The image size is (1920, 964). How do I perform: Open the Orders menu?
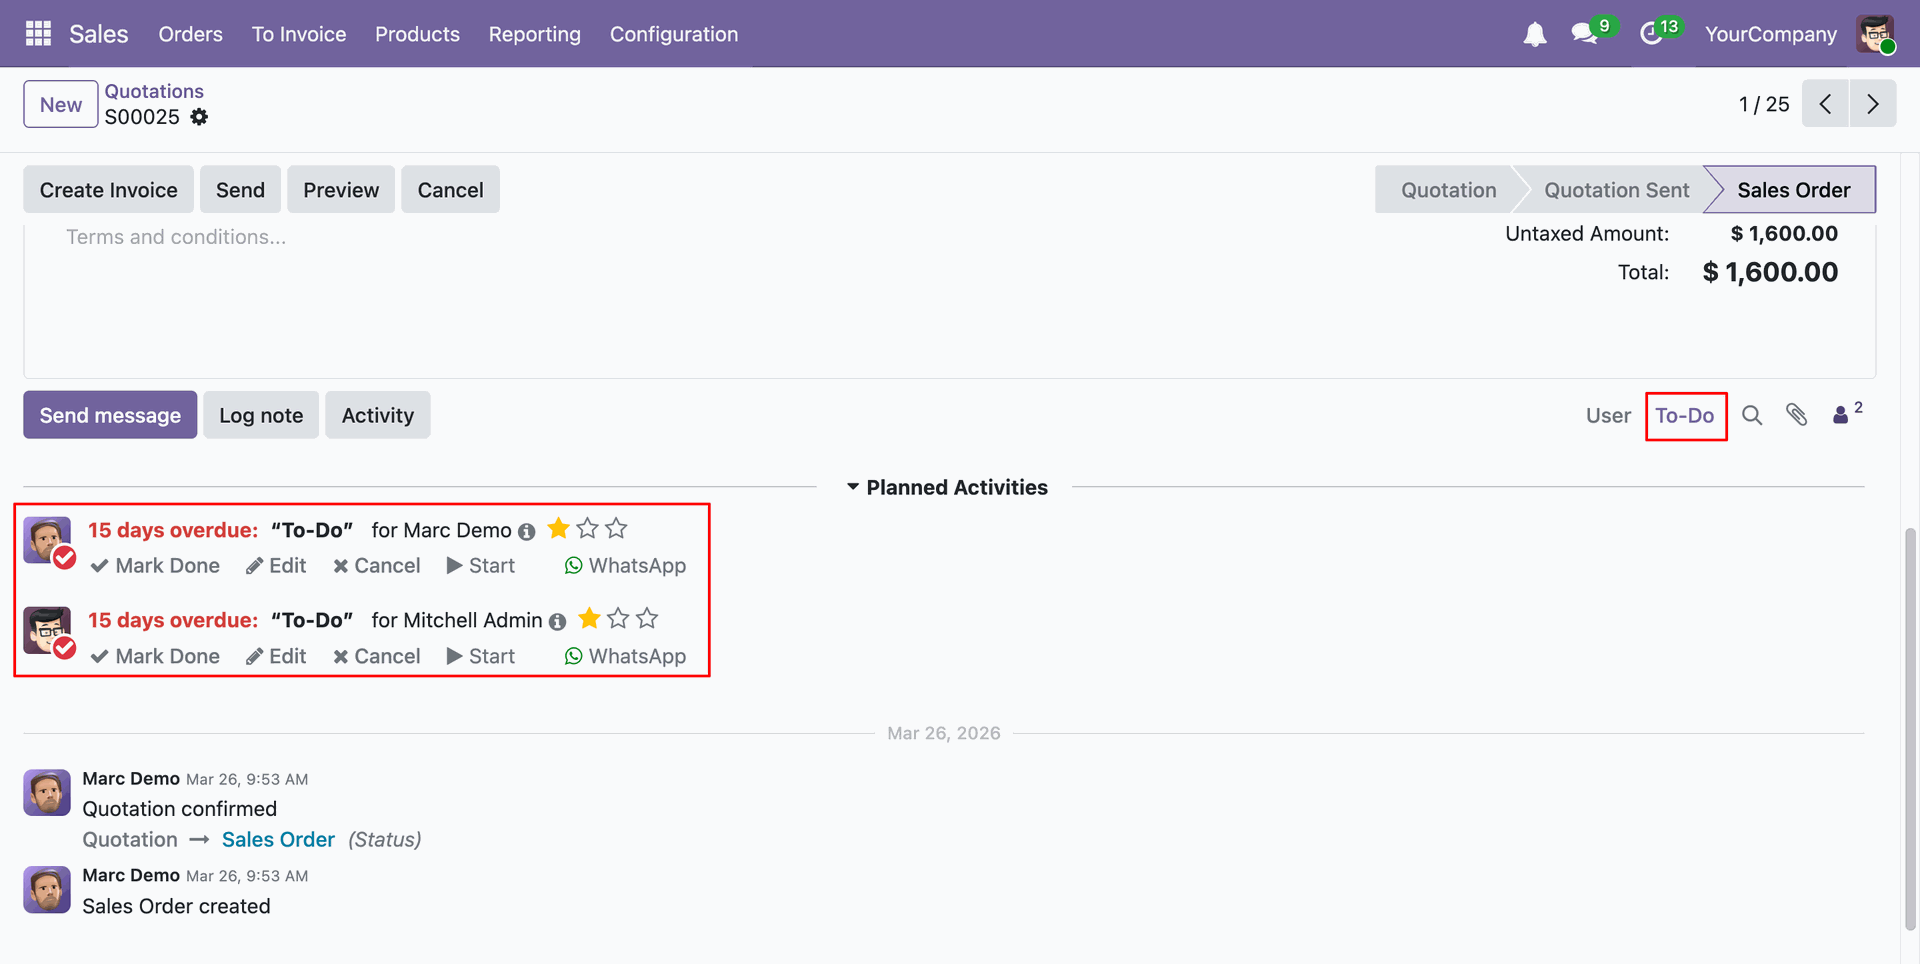[191, 34]
